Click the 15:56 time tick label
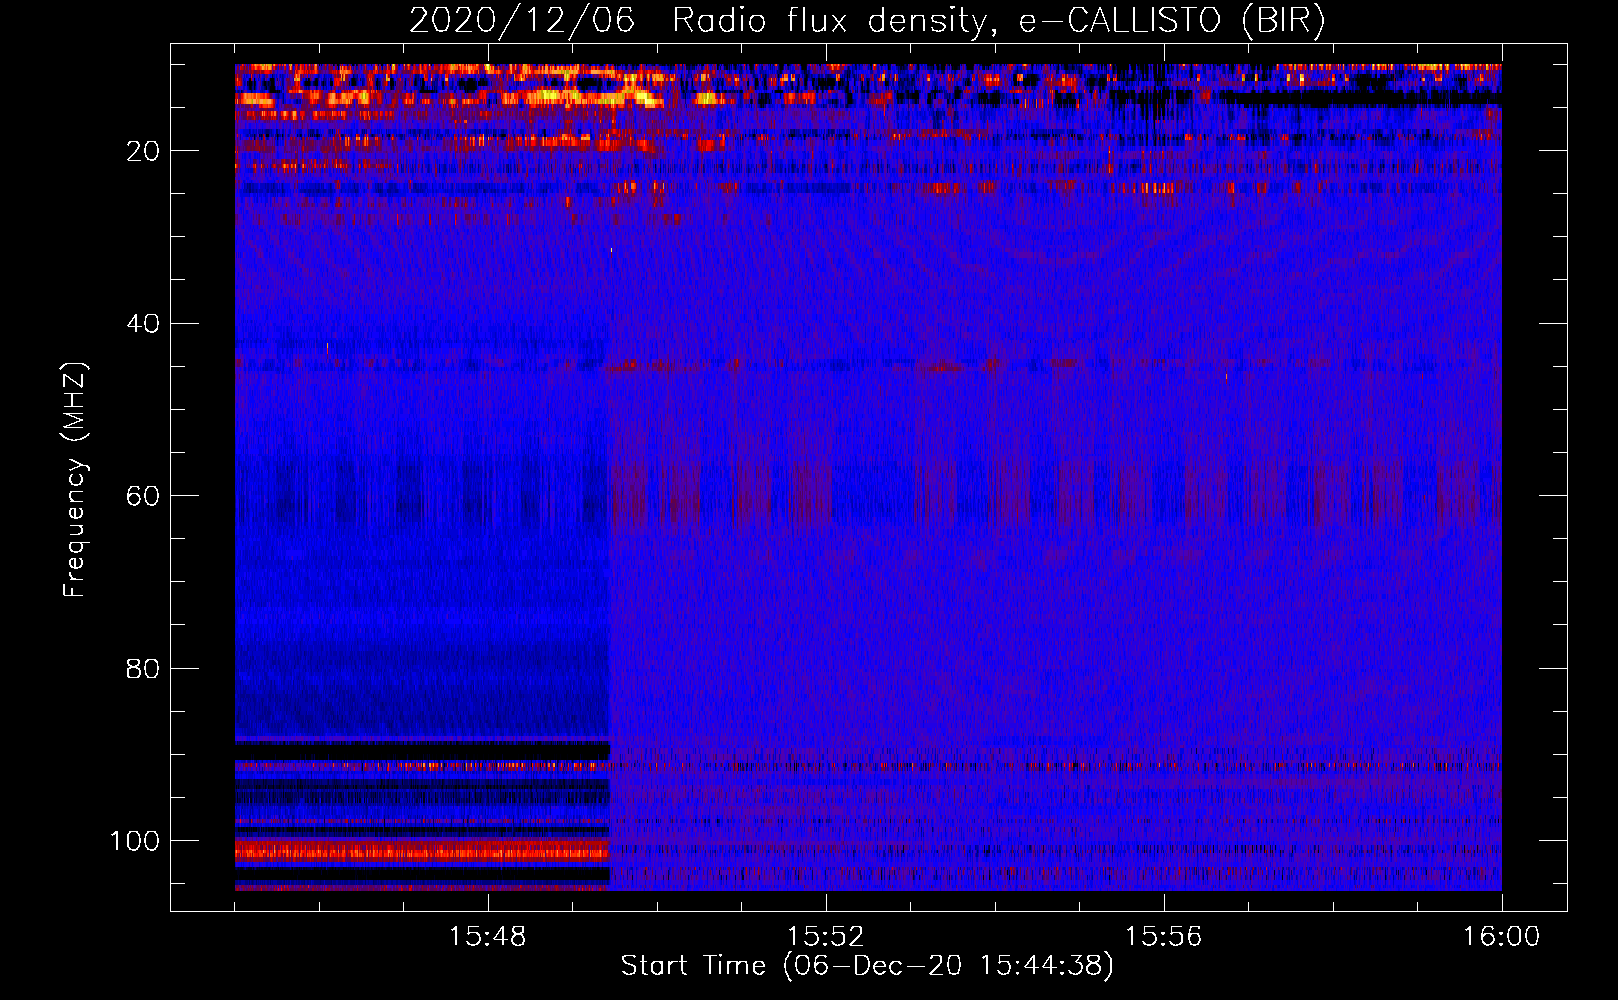Image resolution: width=1618 pixels, height=1000 pixels. tap(1164, 937)
